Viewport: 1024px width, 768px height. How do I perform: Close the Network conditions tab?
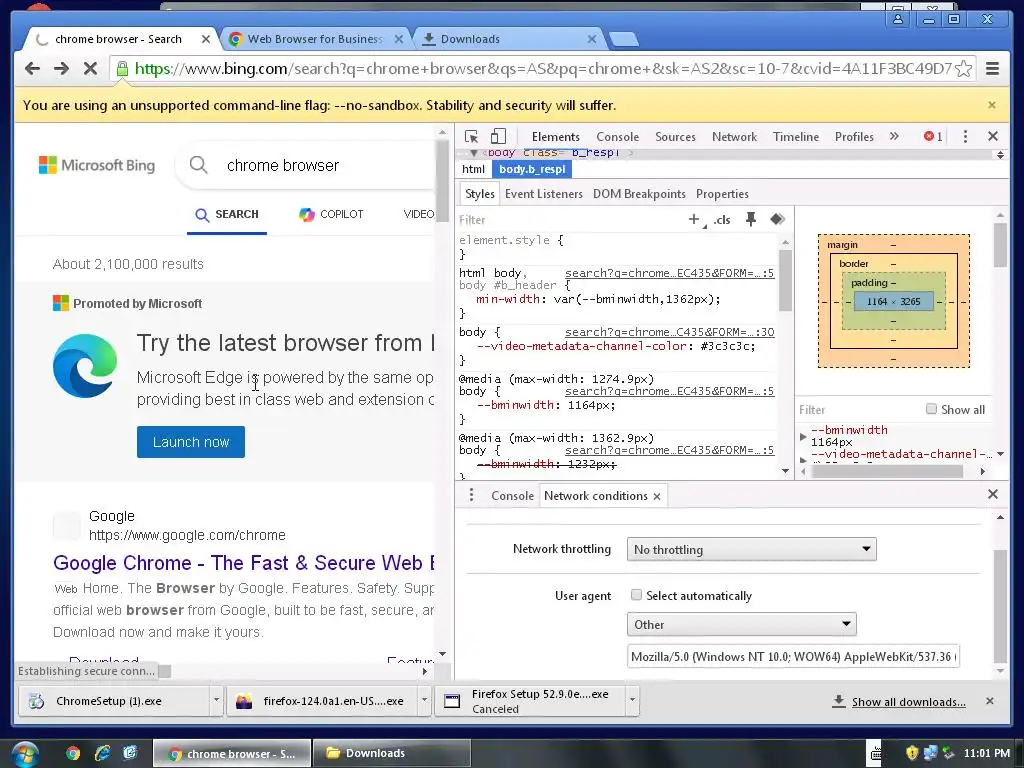[x=657, y=496]
